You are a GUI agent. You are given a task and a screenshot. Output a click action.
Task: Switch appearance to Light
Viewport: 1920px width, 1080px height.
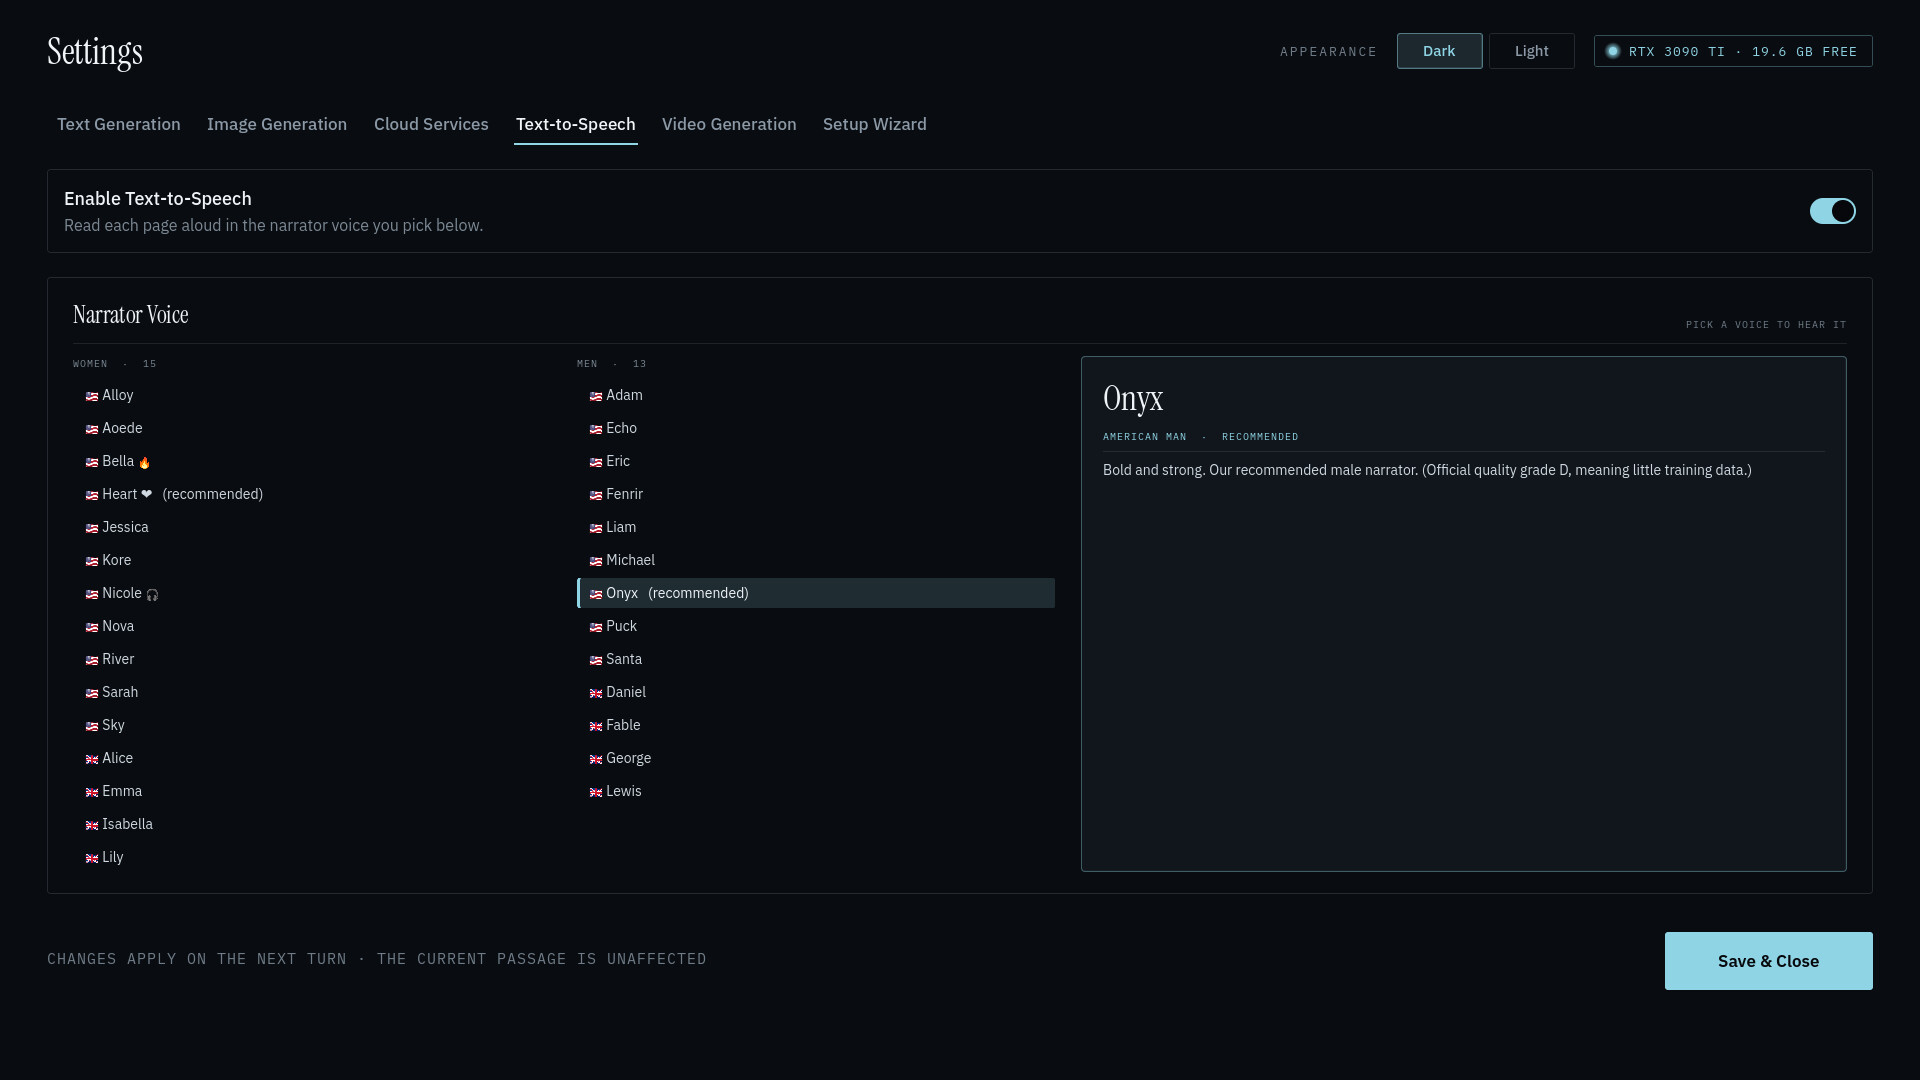pyautogui.click(x=1531, y=51)
